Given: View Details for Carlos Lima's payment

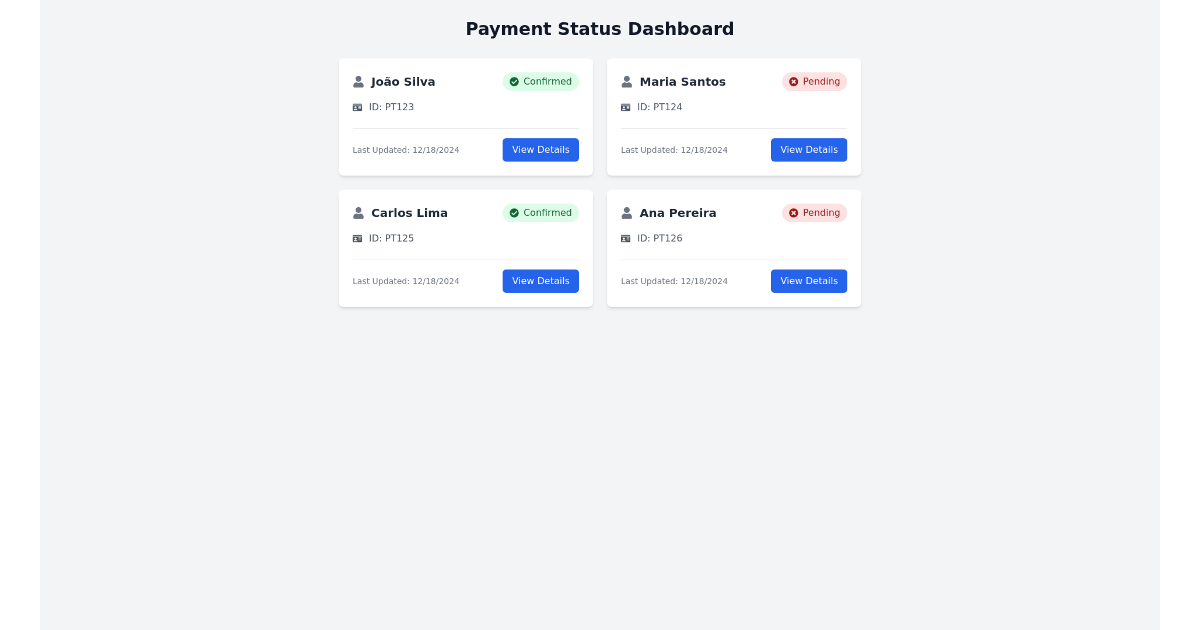Looking at the screenshot, I should coord(541,281).
